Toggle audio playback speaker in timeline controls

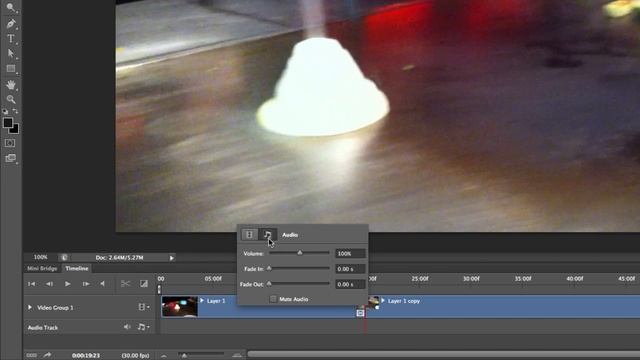click(102, 284)
